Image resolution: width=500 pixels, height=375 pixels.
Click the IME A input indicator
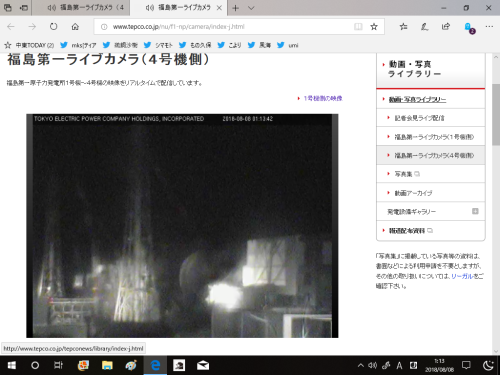(399, 366)
